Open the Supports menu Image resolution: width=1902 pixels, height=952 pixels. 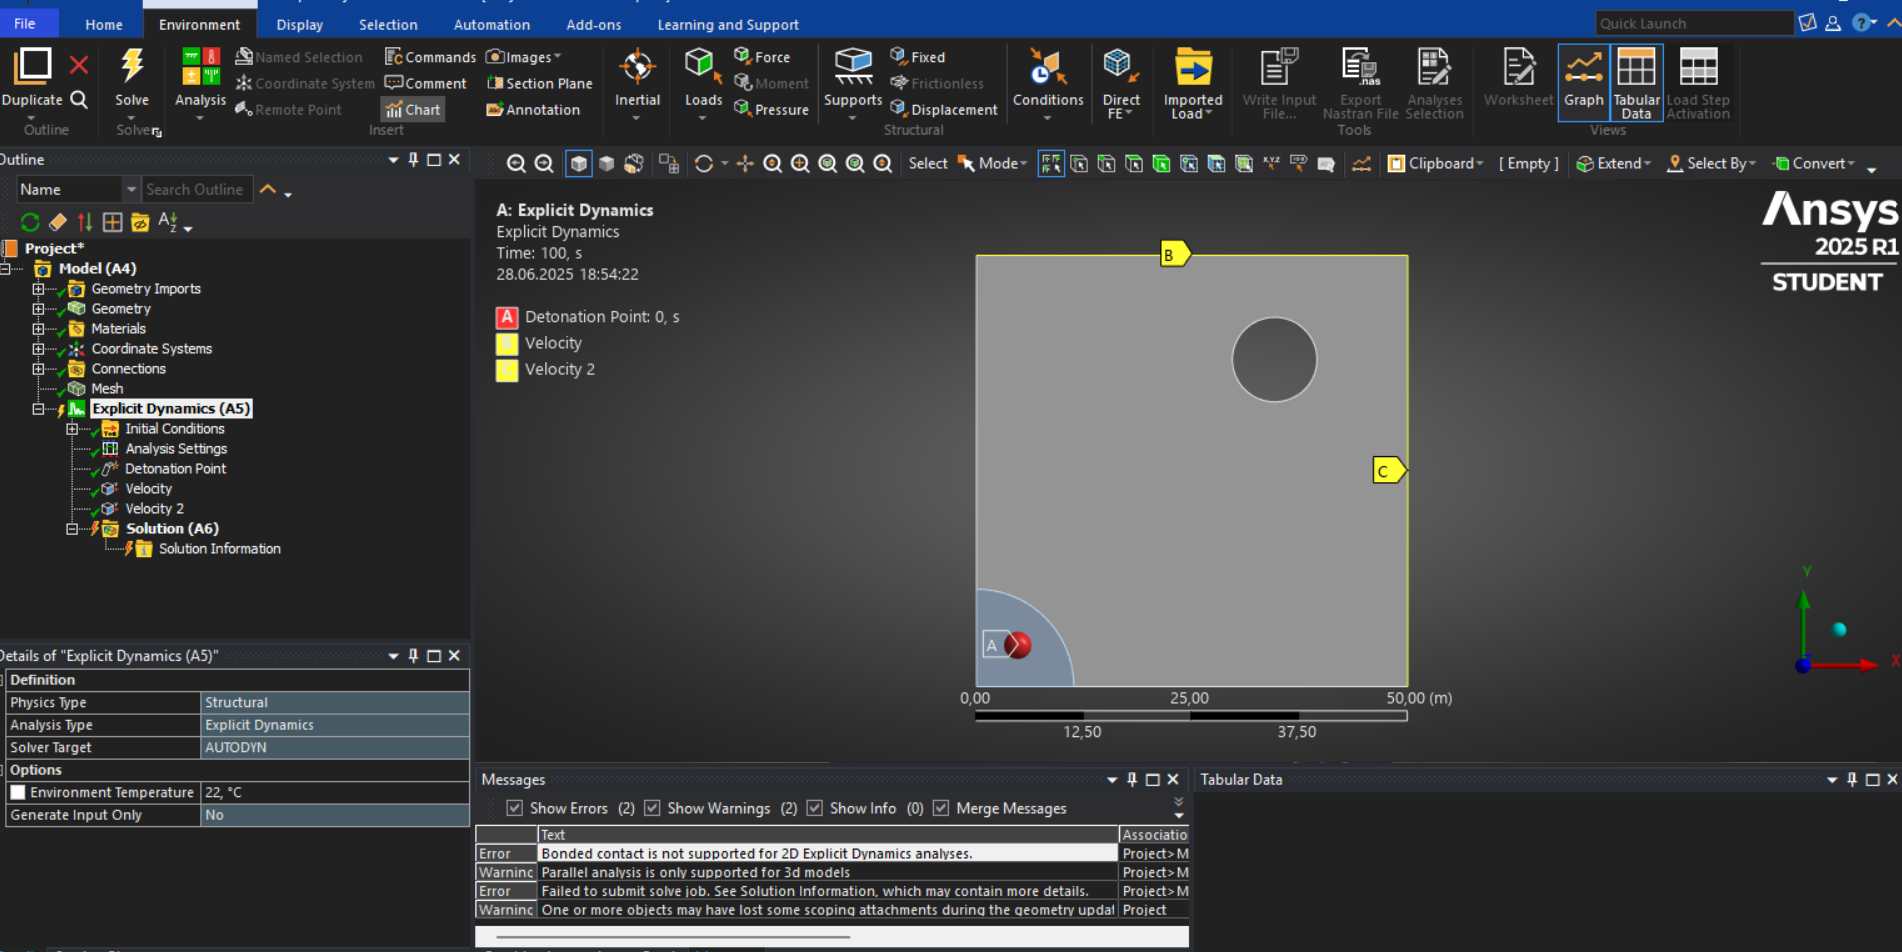853,78
